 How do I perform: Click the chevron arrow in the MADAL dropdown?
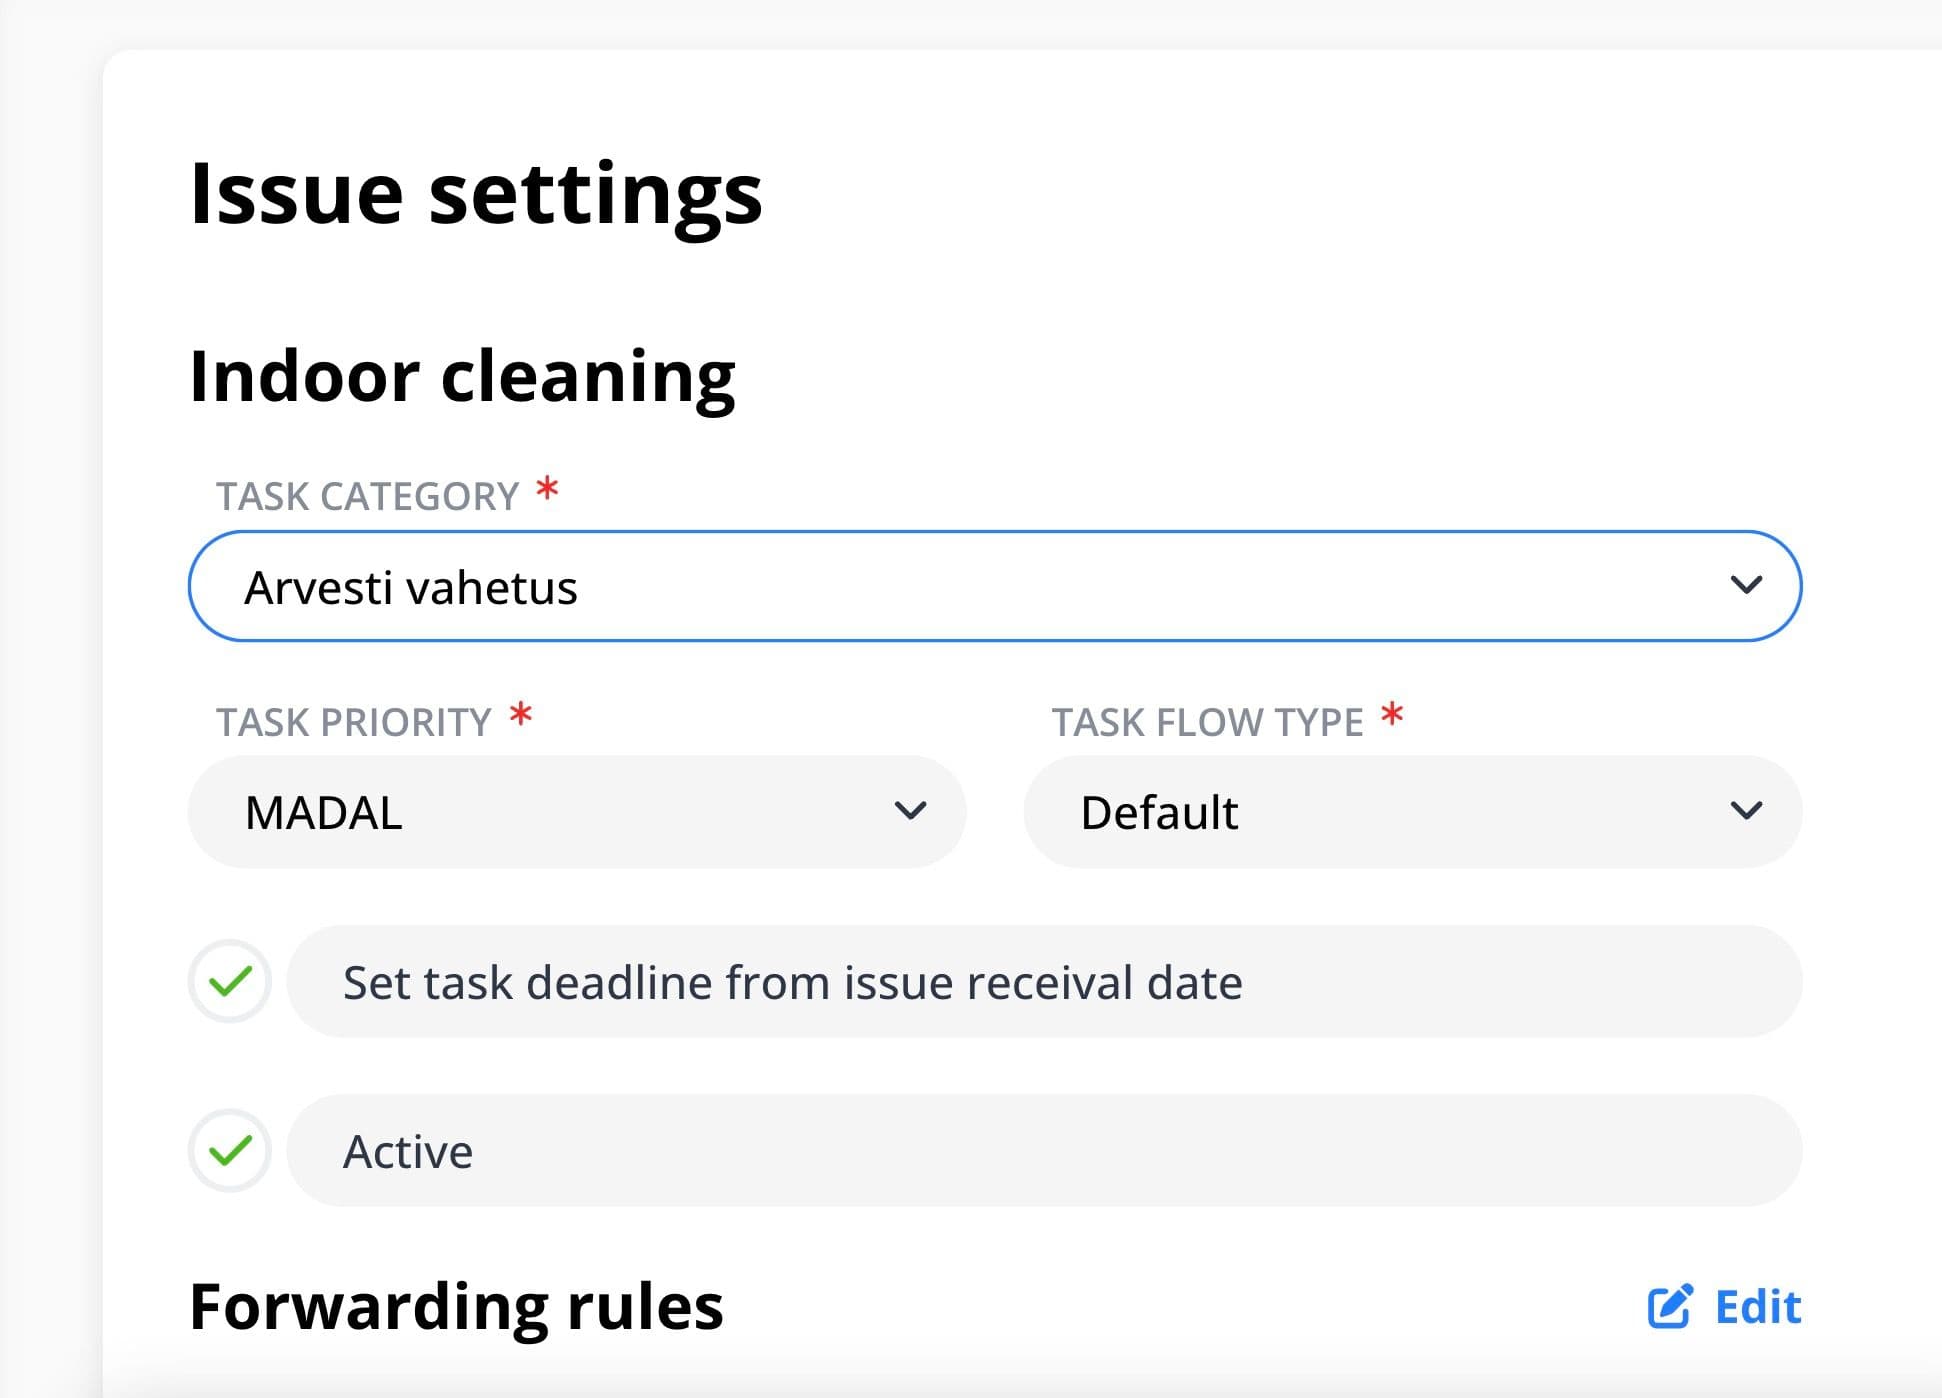(x=910, y=810)
